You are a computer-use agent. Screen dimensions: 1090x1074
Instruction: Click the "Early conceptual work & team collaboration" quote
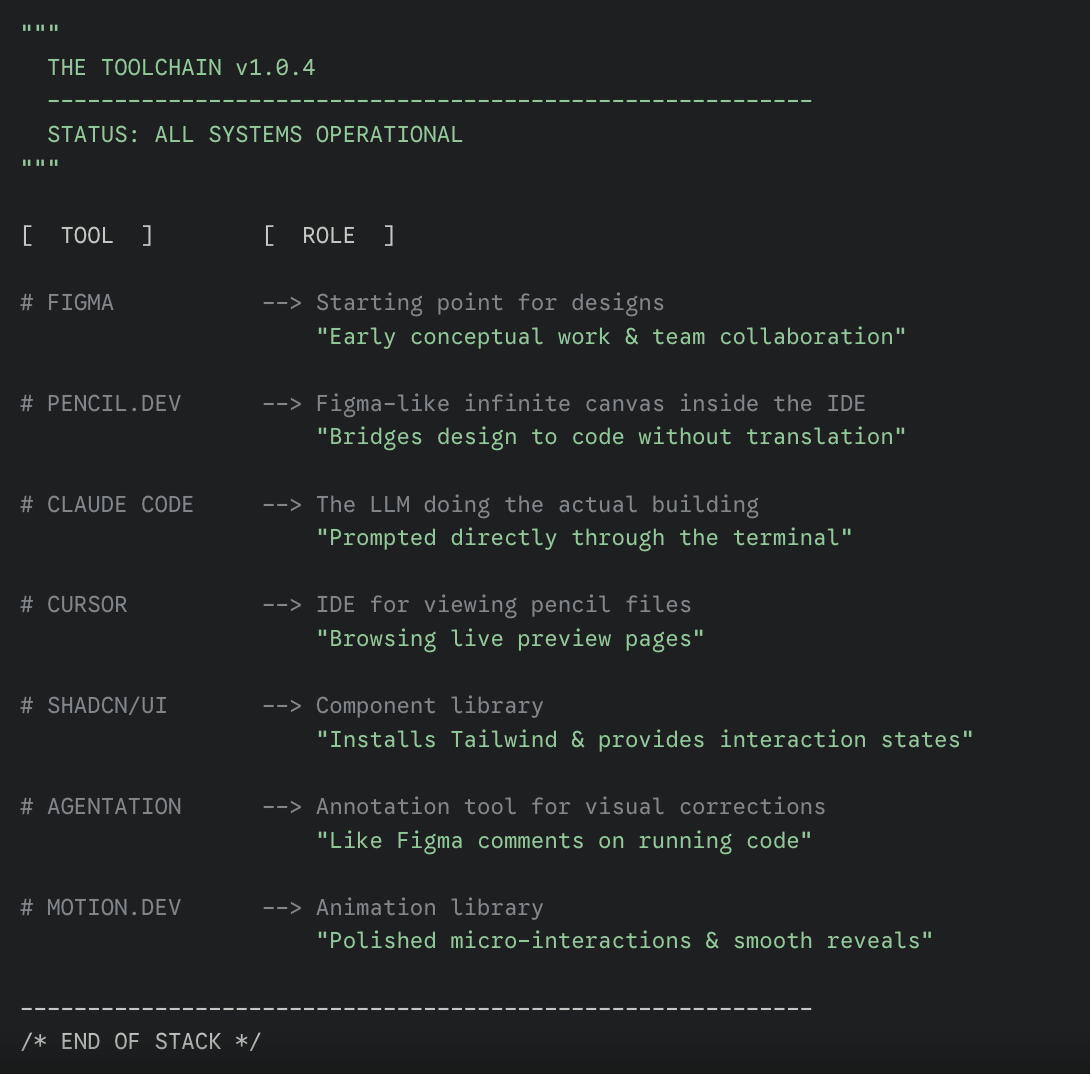click(x=611, y=337)
